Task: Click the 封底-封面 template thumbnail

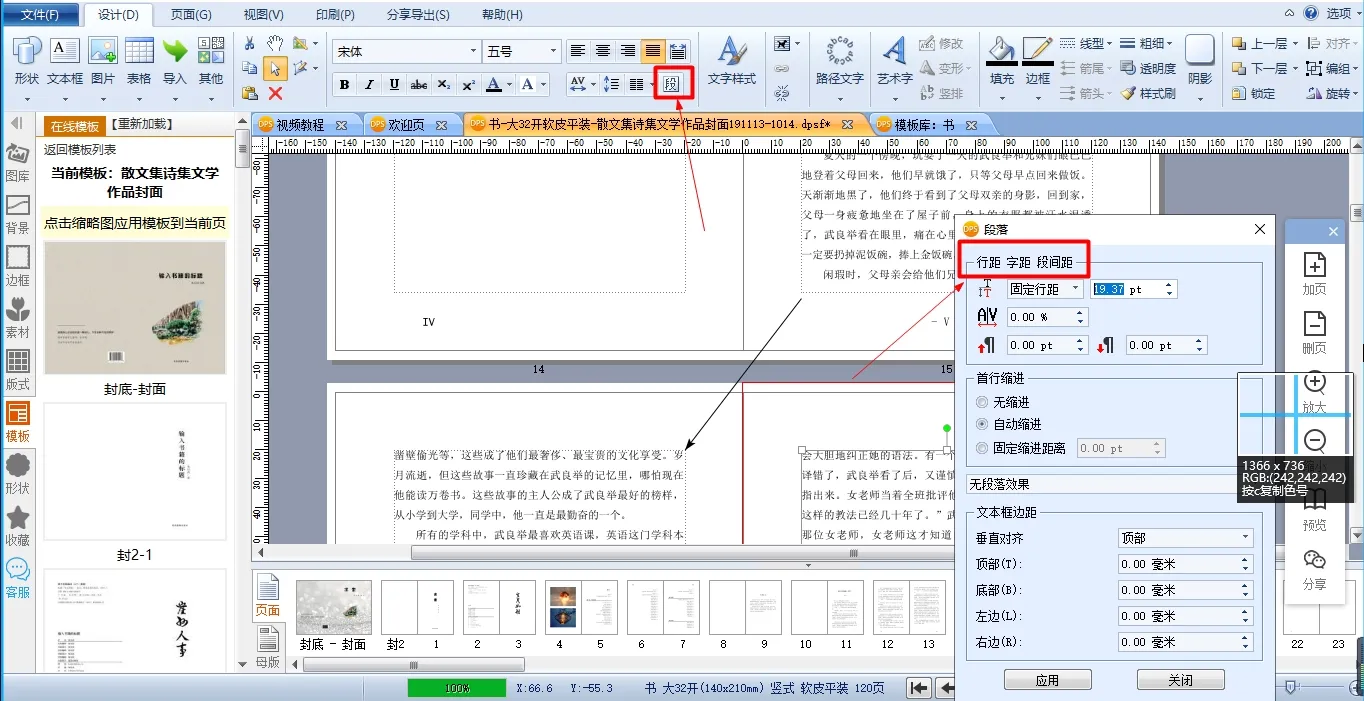Action: 135,308
